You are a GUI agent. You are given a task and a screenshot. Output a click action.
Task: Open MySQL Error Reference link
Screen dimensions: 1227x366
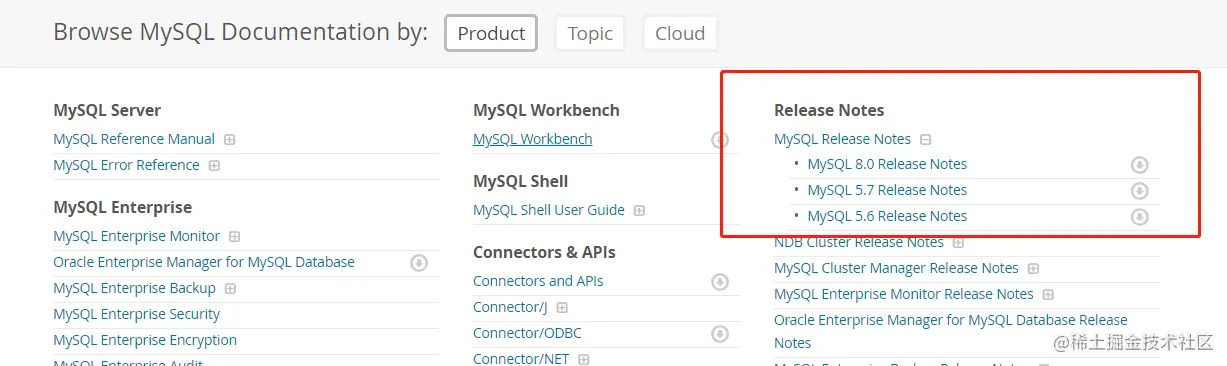[x=126, y=165]
